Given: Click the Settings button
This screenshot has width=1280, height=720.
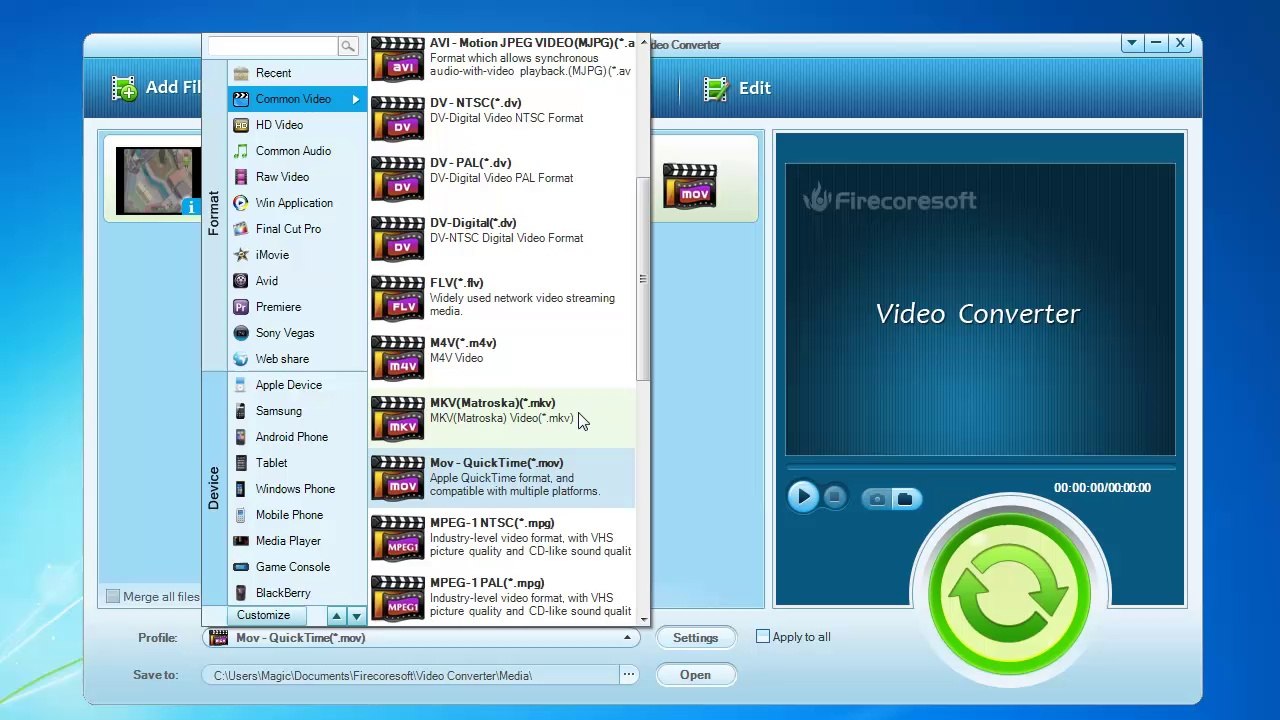Looking at the screenshot, I should point(695,637).
